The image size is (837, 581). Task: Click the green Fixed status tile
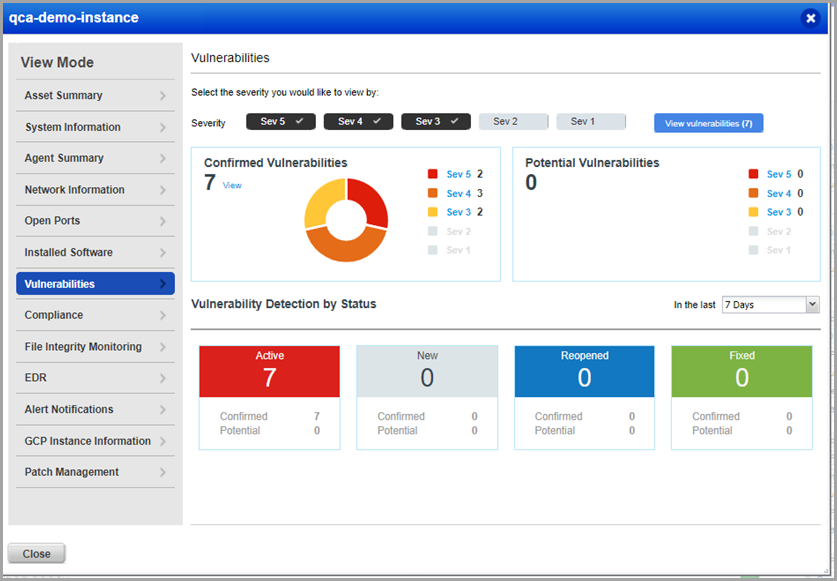(x=741, y=370)
